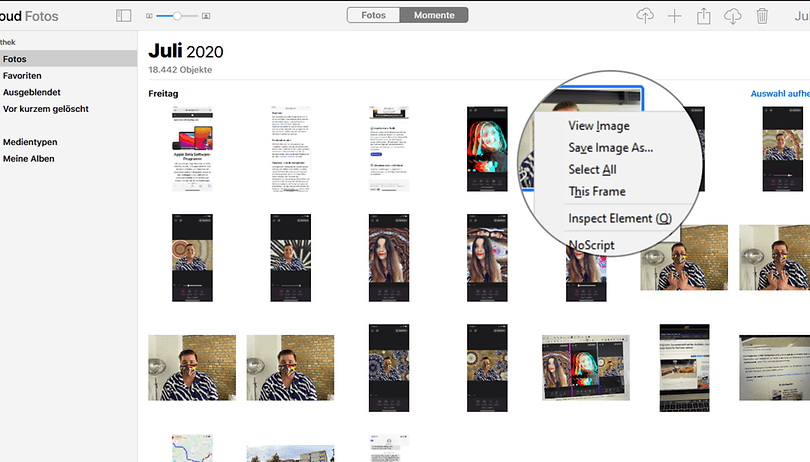
Task: Adjust the thumbnail size slider
Action: coord(178,16)
